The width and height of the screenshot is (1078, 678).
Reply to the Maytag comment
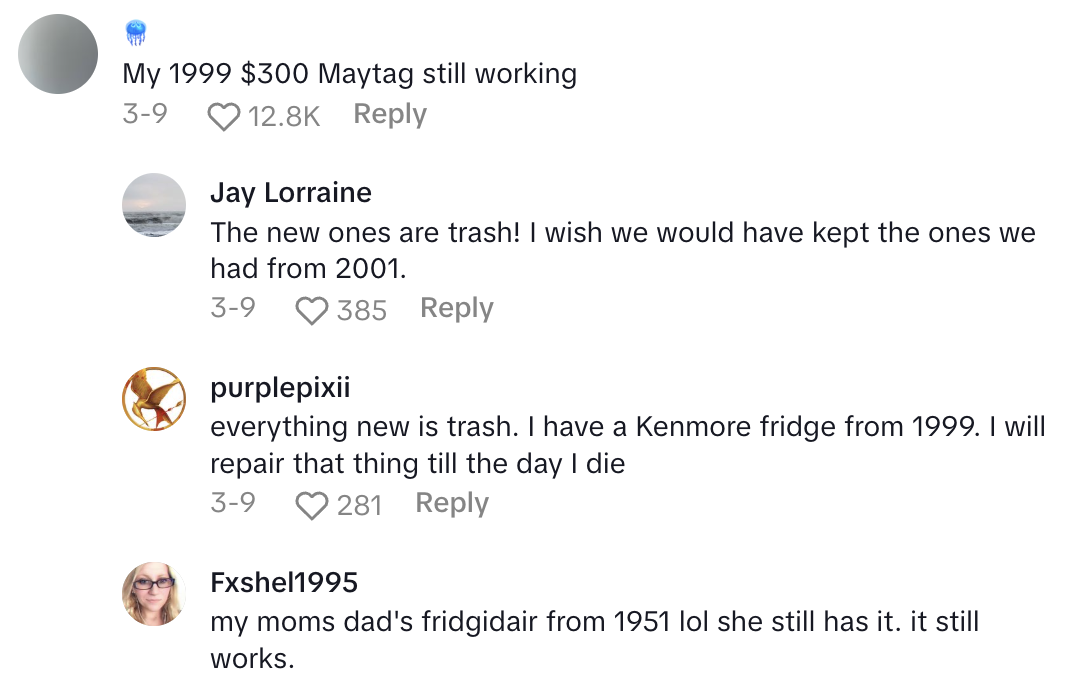pyautogui.click(x=389, y=114)
